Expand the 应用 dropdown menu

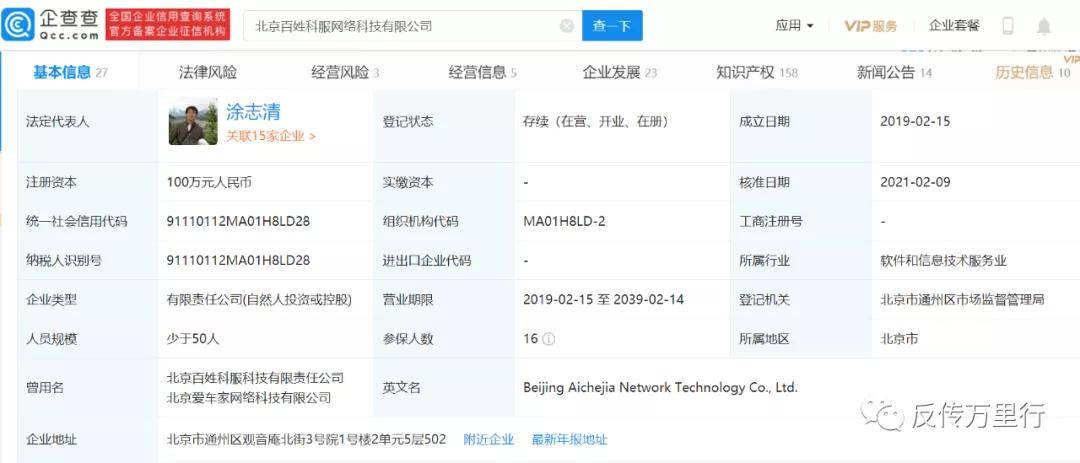tap(794, 25)
